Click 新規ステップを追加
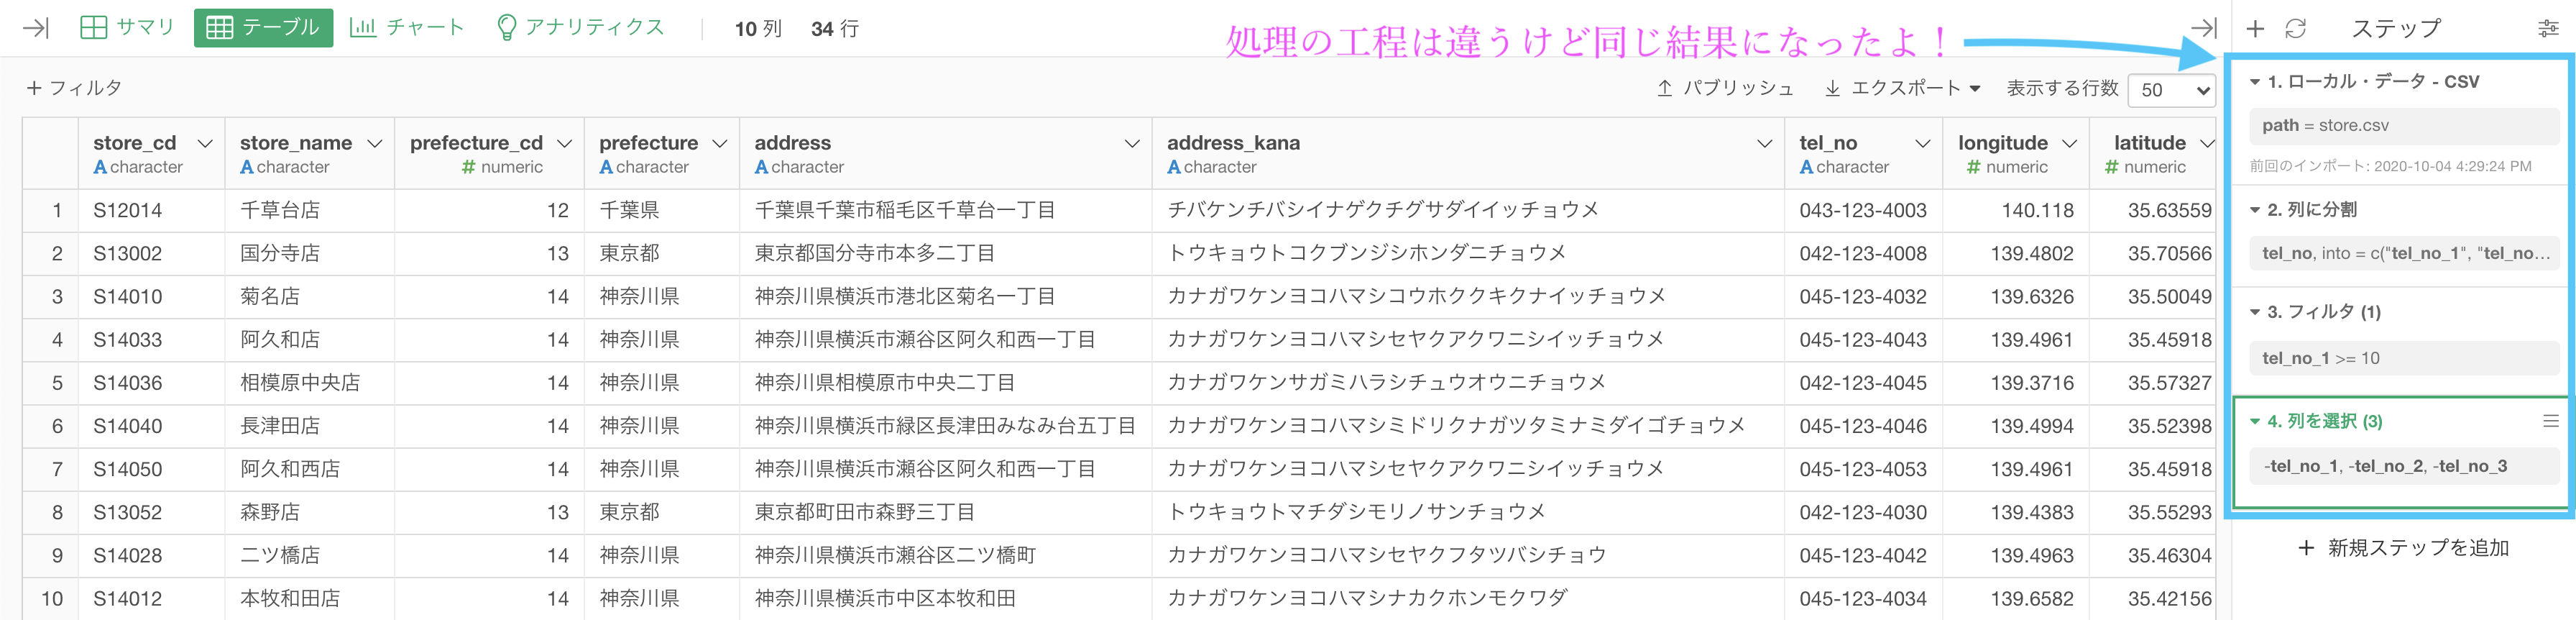 (x=2402, y=548)
